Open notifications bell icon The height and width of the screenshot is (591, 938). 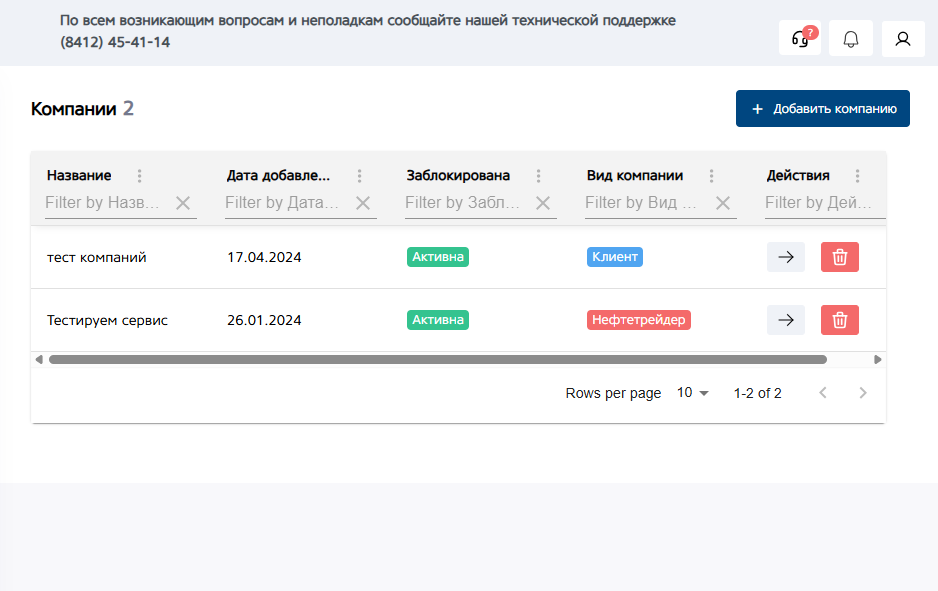click(x=851, y=38)
